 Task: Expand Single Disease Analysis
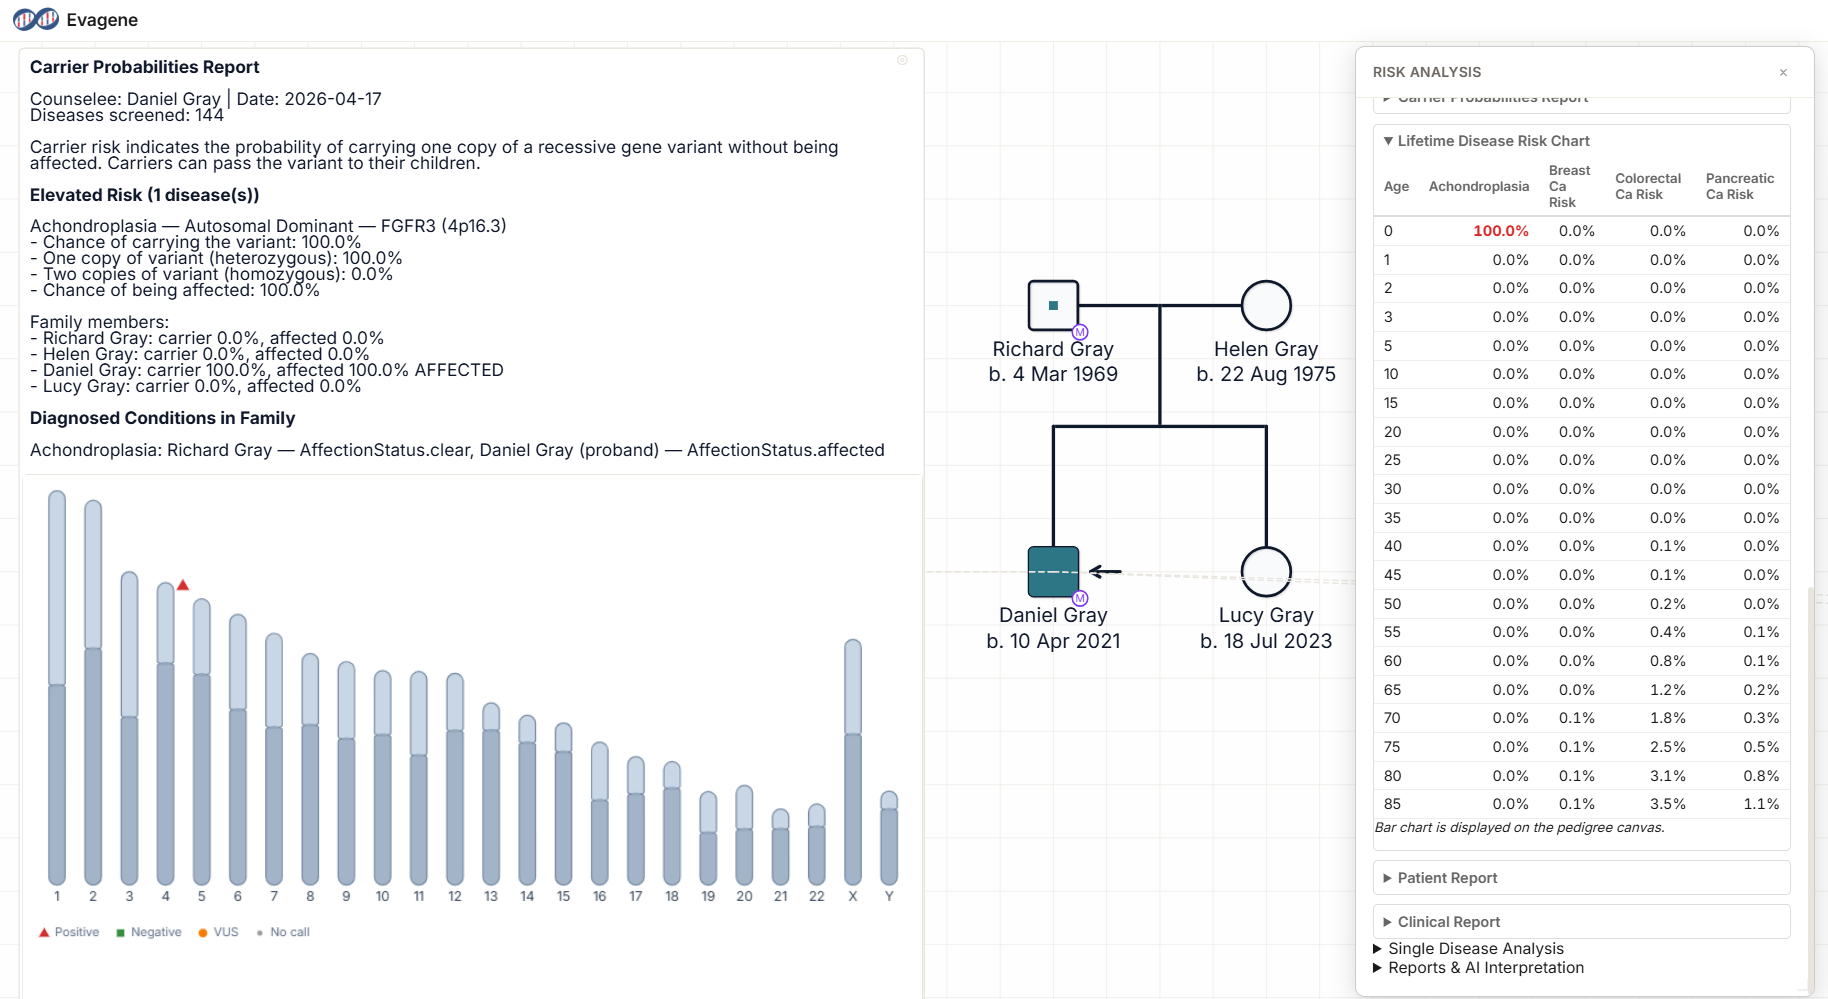tap(1475, 948)
